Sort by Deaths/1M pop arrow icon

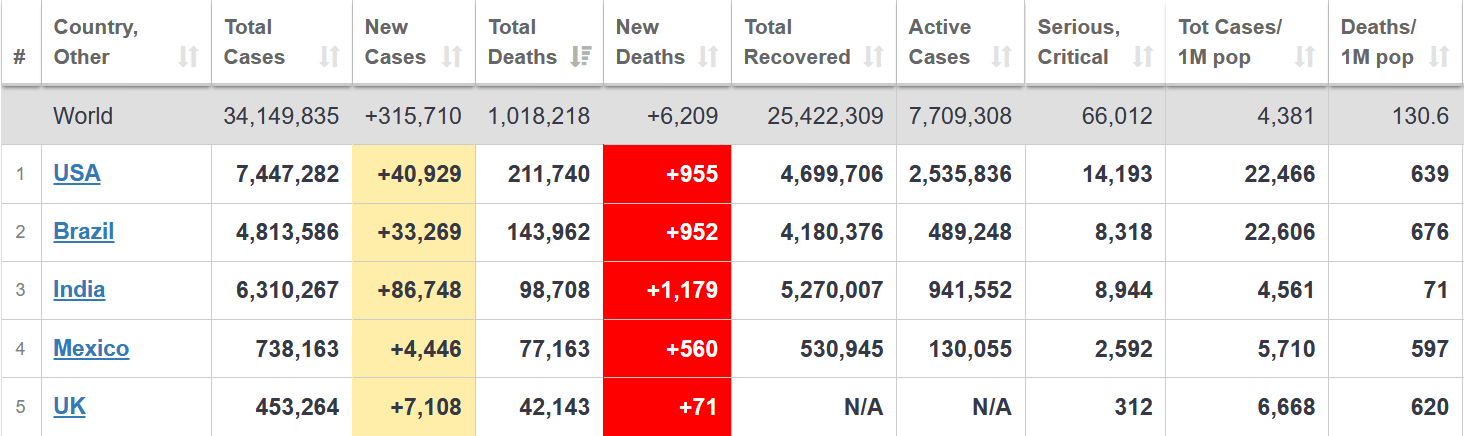[1440, 57]
